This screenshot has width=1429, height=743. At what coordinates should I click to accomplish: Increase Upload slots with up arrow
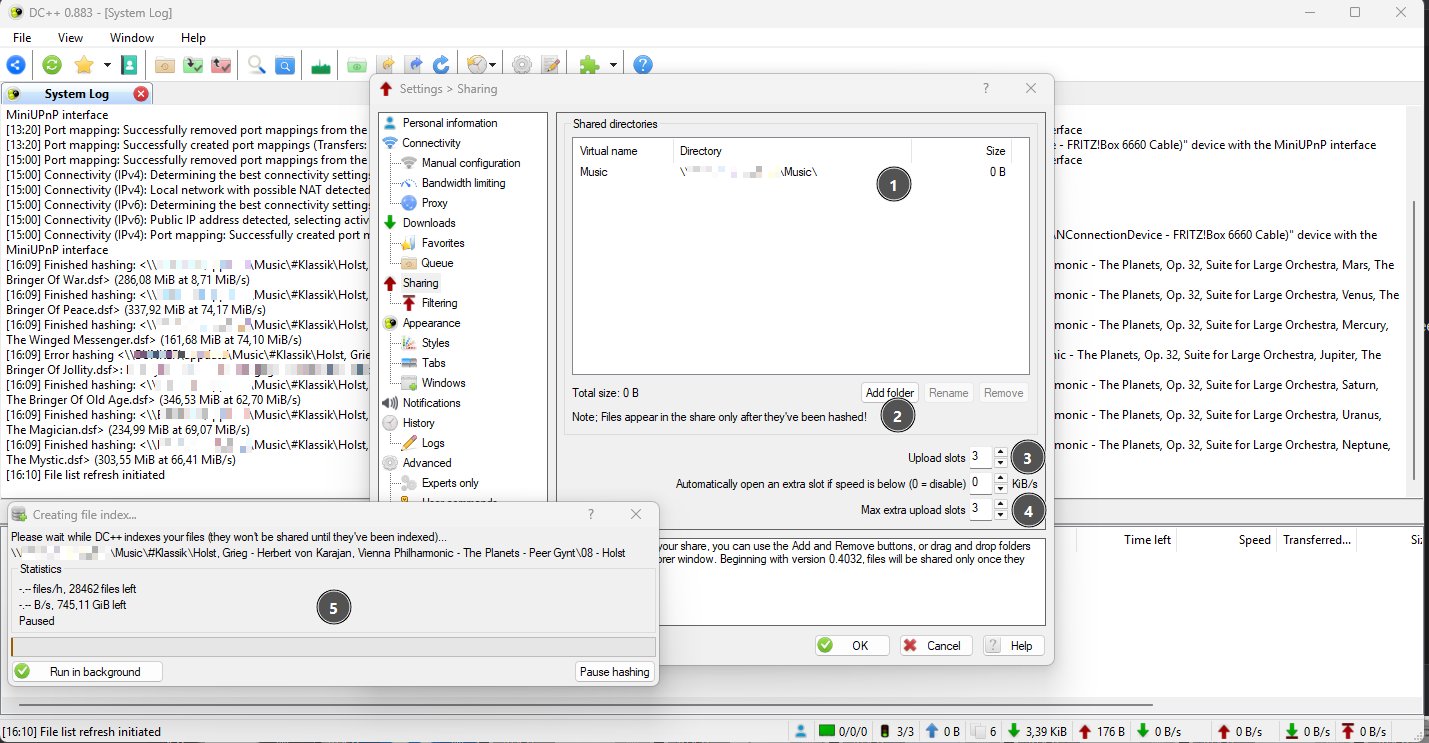pos(1001,453)
